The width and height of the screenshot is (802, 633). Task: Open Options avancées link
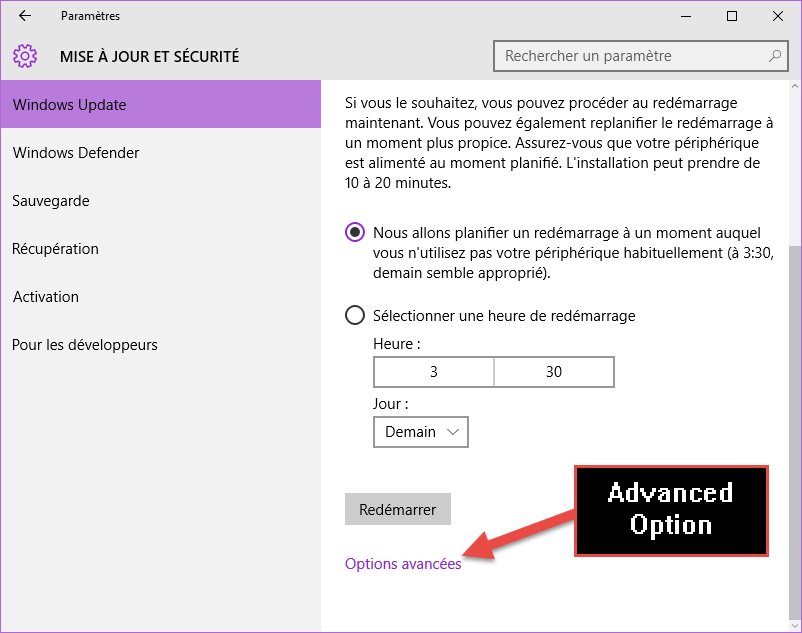(403, 563)
